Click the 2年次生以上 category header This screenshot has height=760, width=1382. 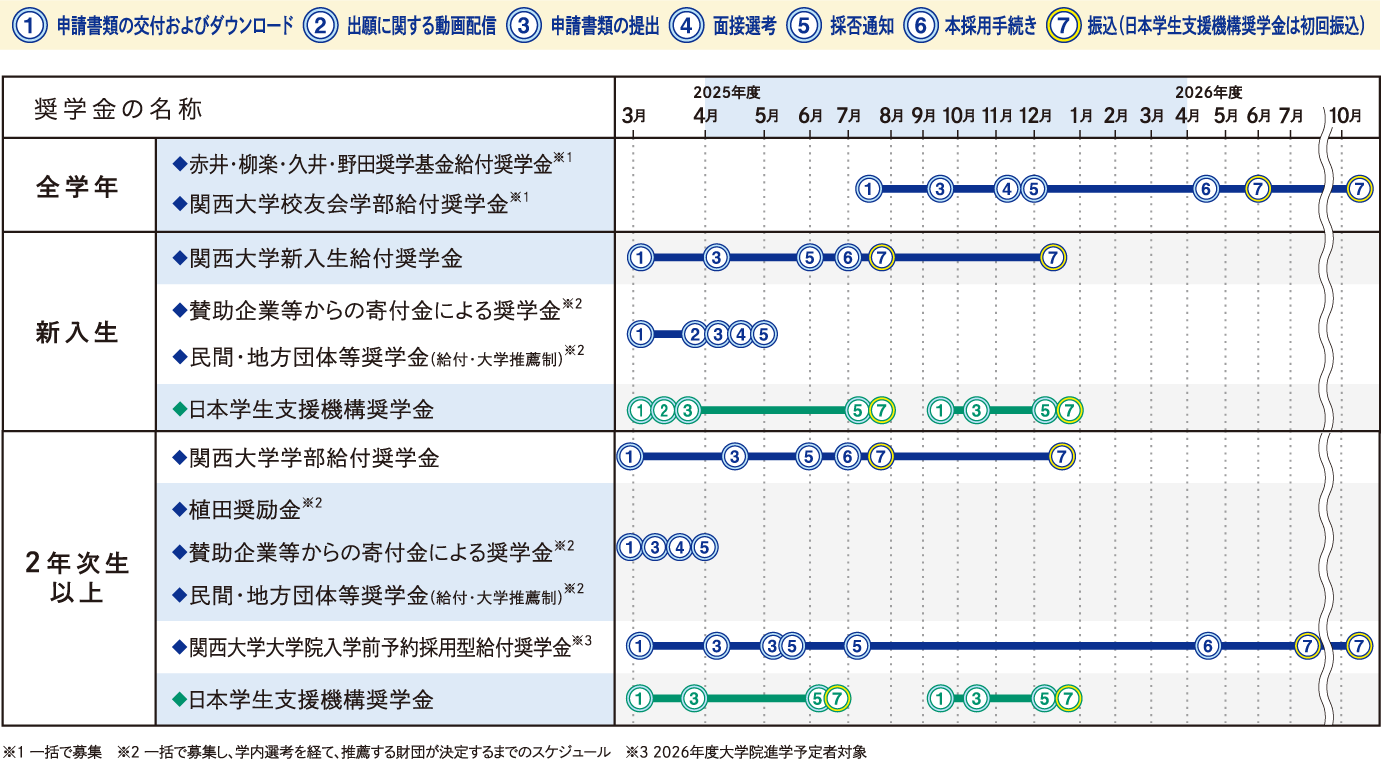coord(78,578)
